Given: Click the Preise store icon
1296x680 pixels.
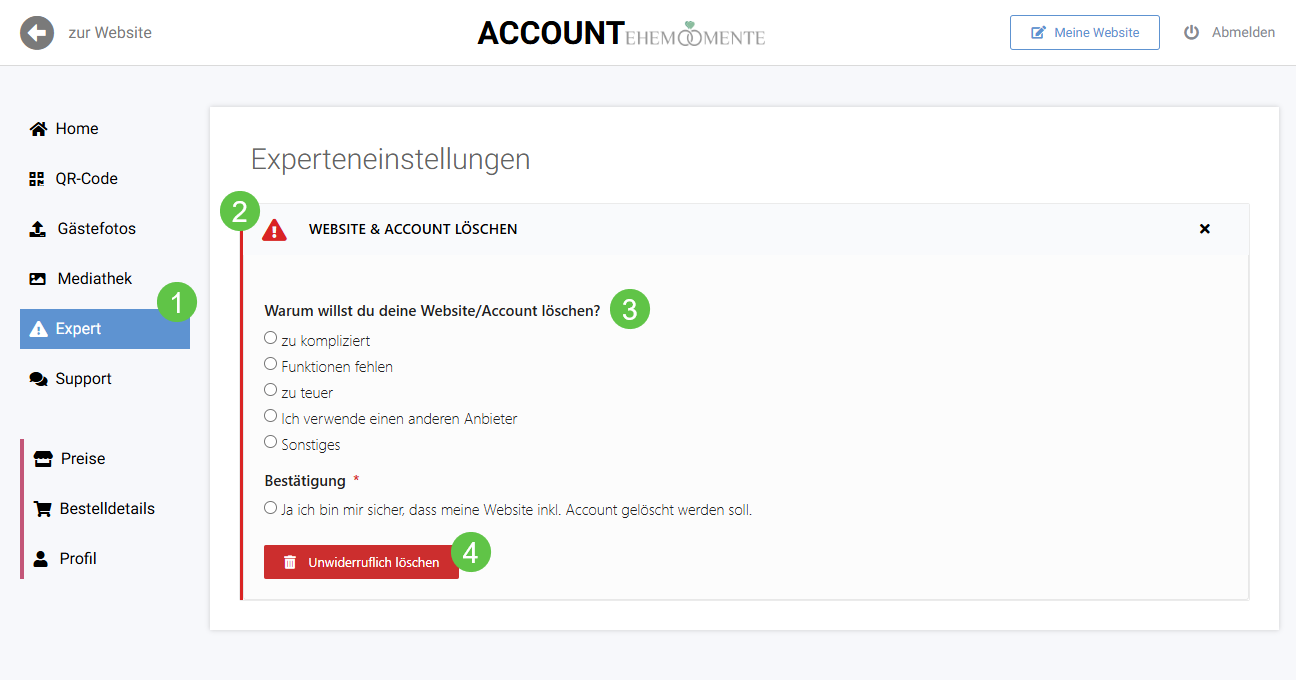Looking at the screenshot, I should pyautogui.click(x=43, y=459).
